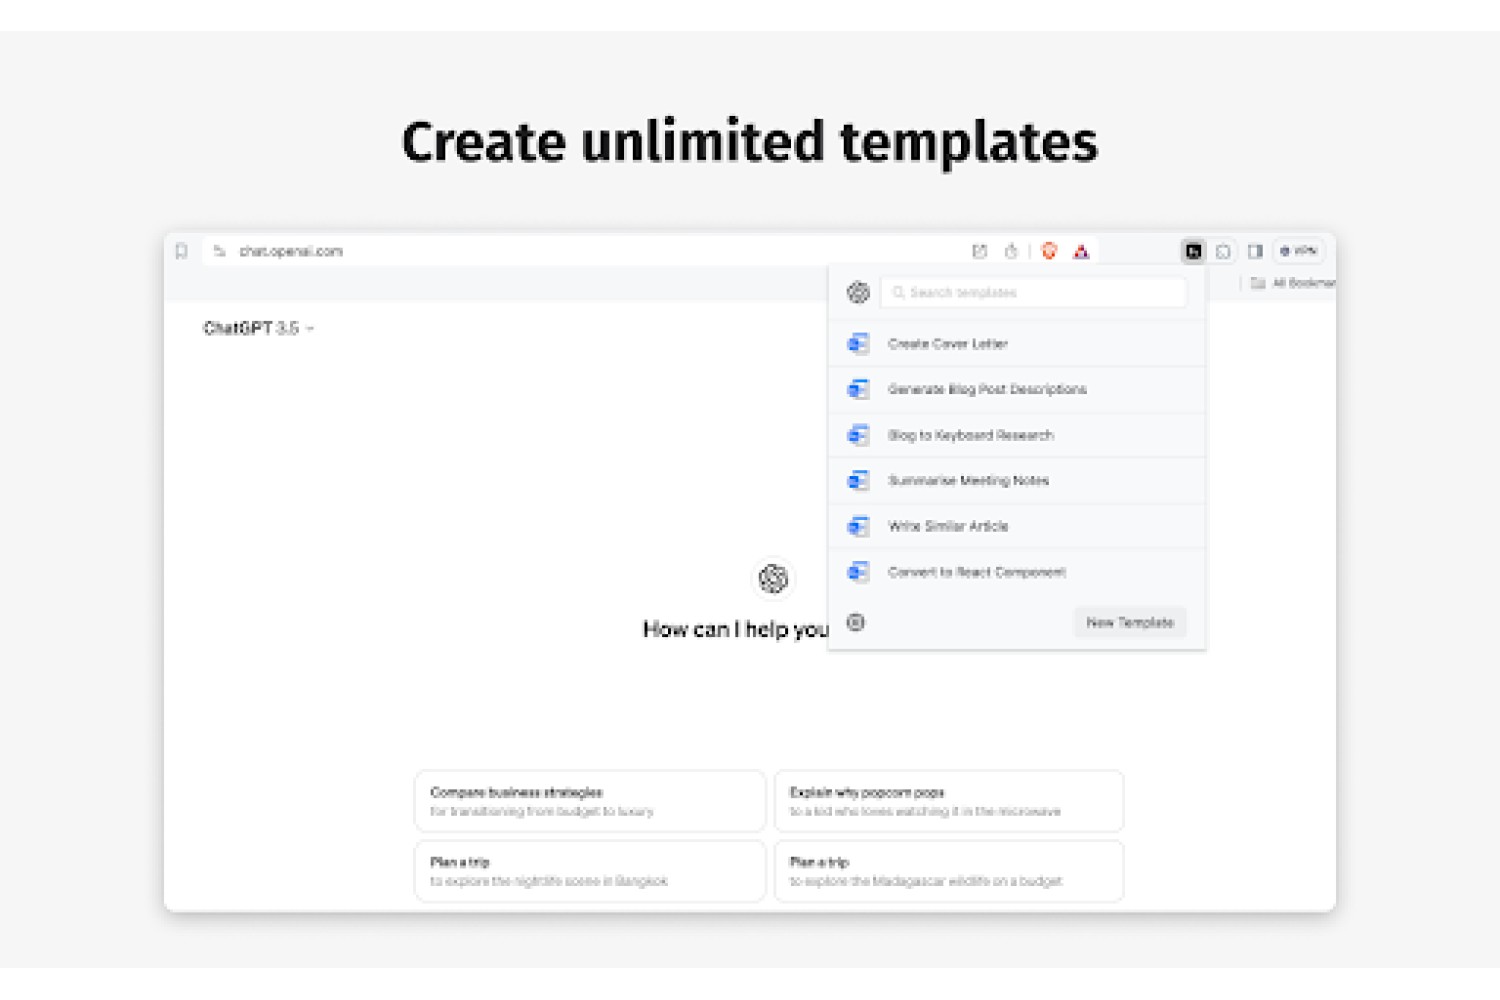Image resolution: width=1500 pixels, height=1000 pixels.
Task: Click the open-in-app icon in the address bar
Action: (979, 251)
